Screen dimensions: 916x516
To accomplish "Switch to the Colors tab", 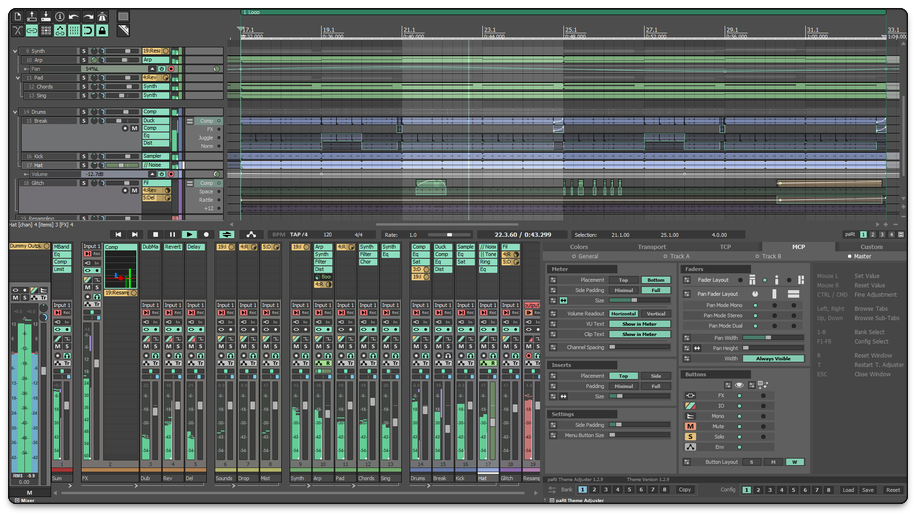I will [x=579, y=246].
